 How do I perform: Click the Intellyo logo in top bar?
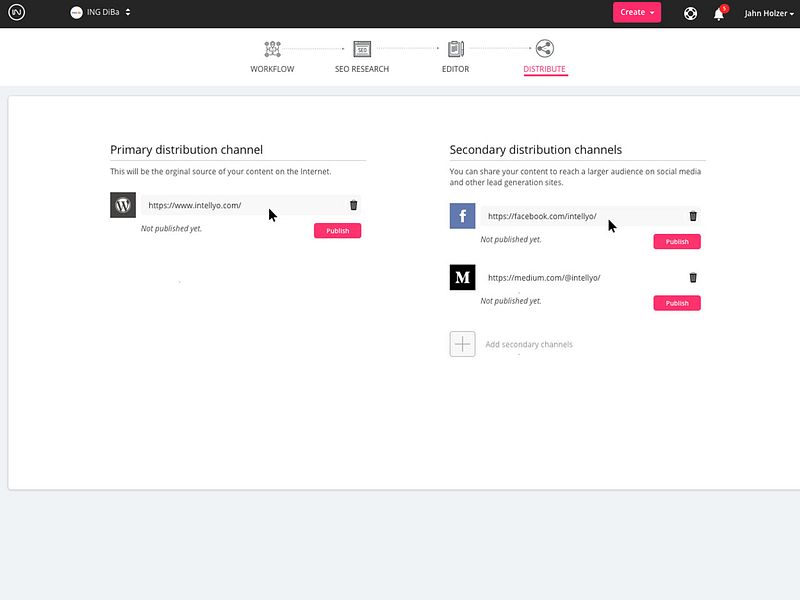[16, 12]
